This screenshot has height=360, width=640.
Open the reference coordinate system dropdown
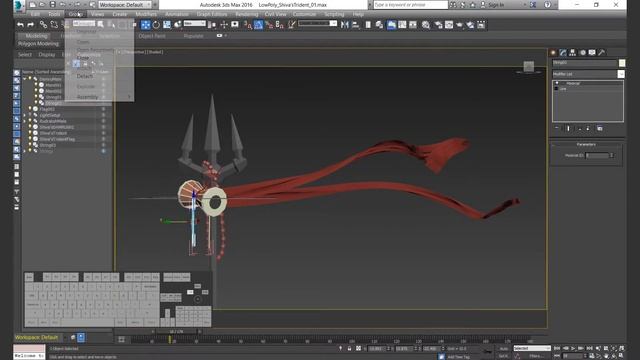tap(194, 24)
